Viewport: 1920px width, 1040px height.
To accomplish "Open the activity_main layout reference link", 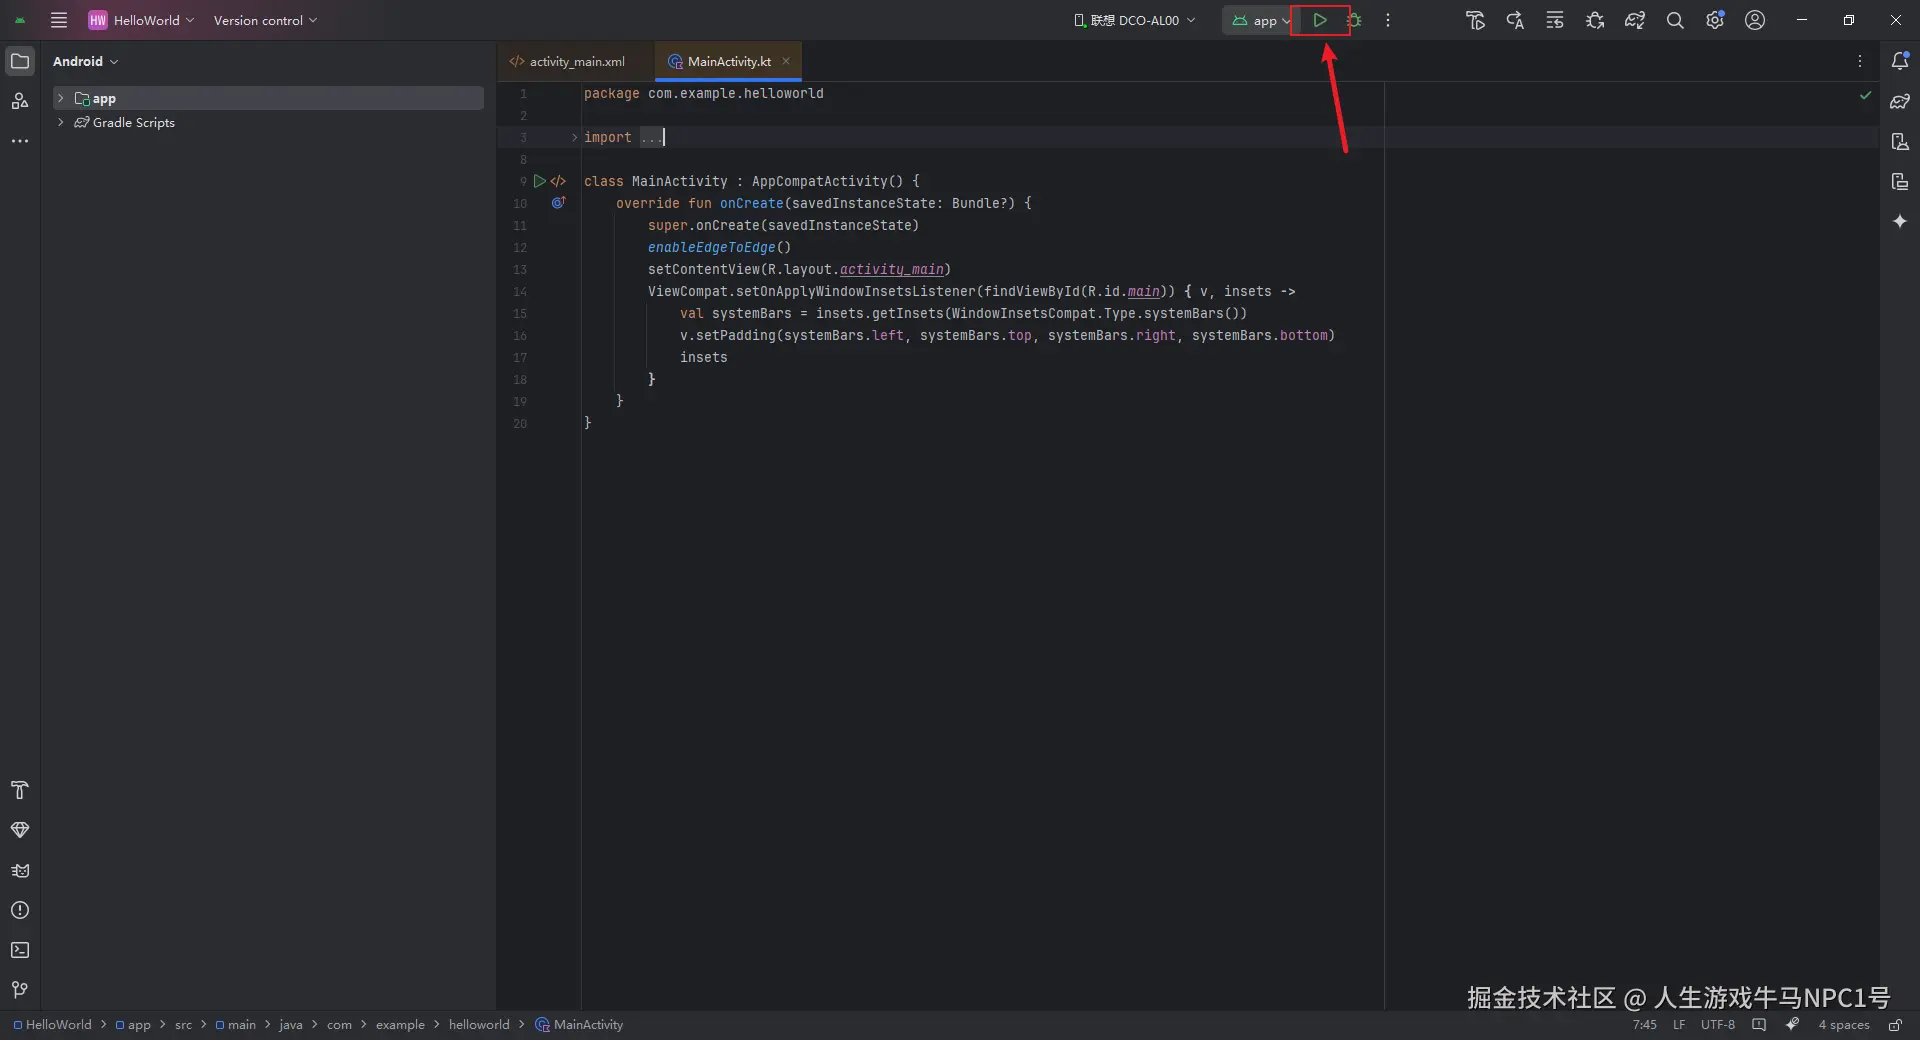I will [892, 269].
